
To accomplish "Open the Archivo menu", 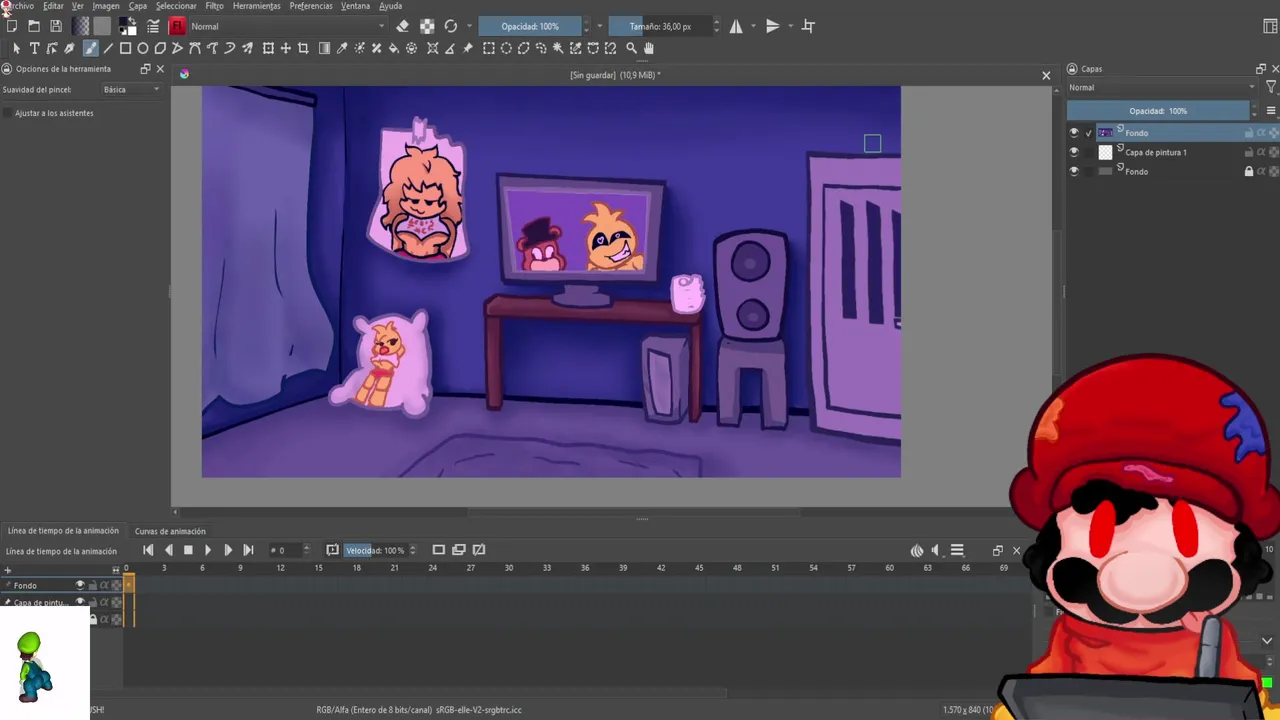I will [18, 6].
